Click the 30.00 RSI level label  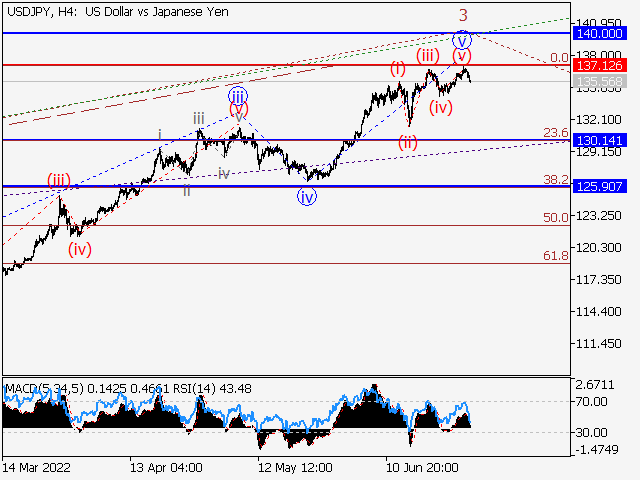click(591, 432)
